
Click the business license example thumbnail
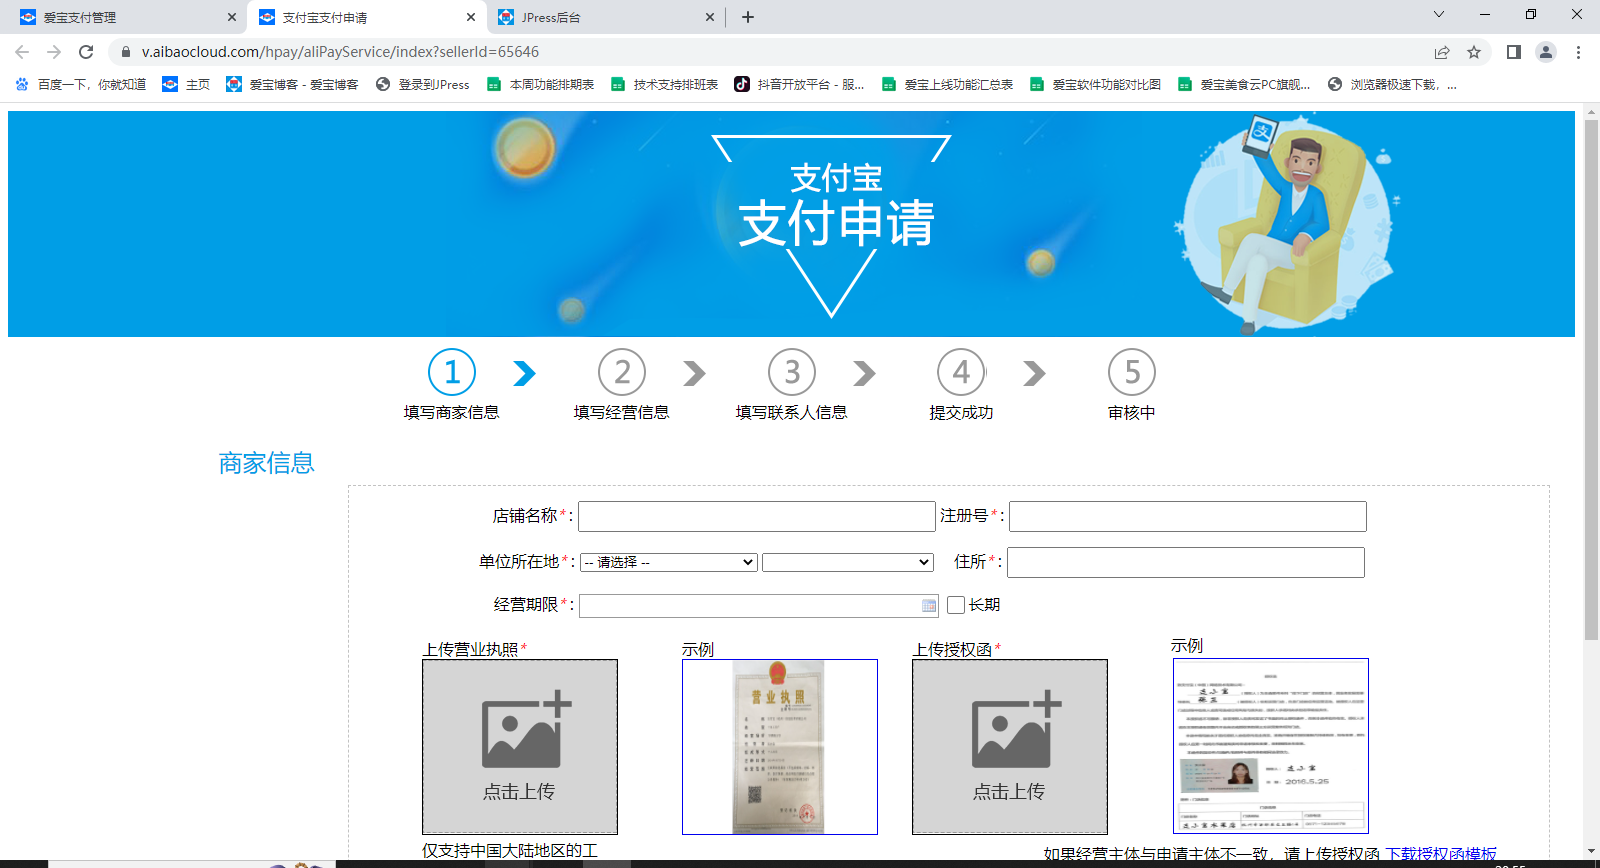tap(779, 746)
